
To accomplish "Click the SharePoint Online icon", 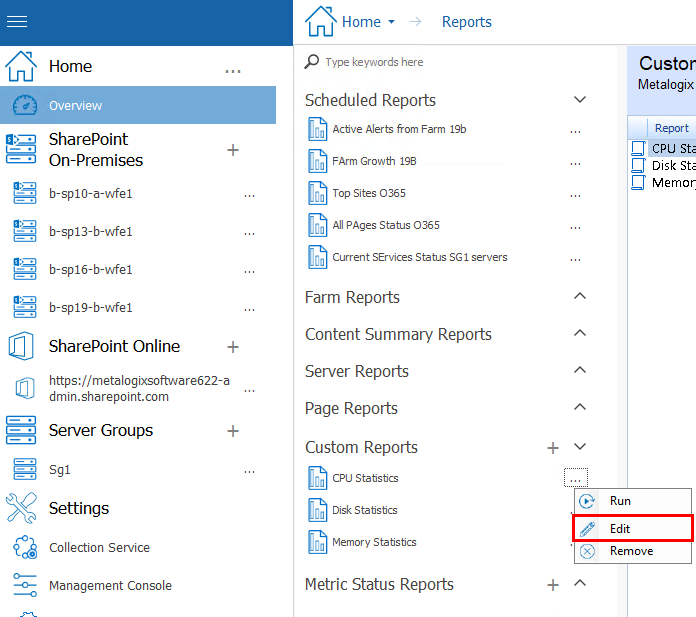I will [x=21, y=347].
